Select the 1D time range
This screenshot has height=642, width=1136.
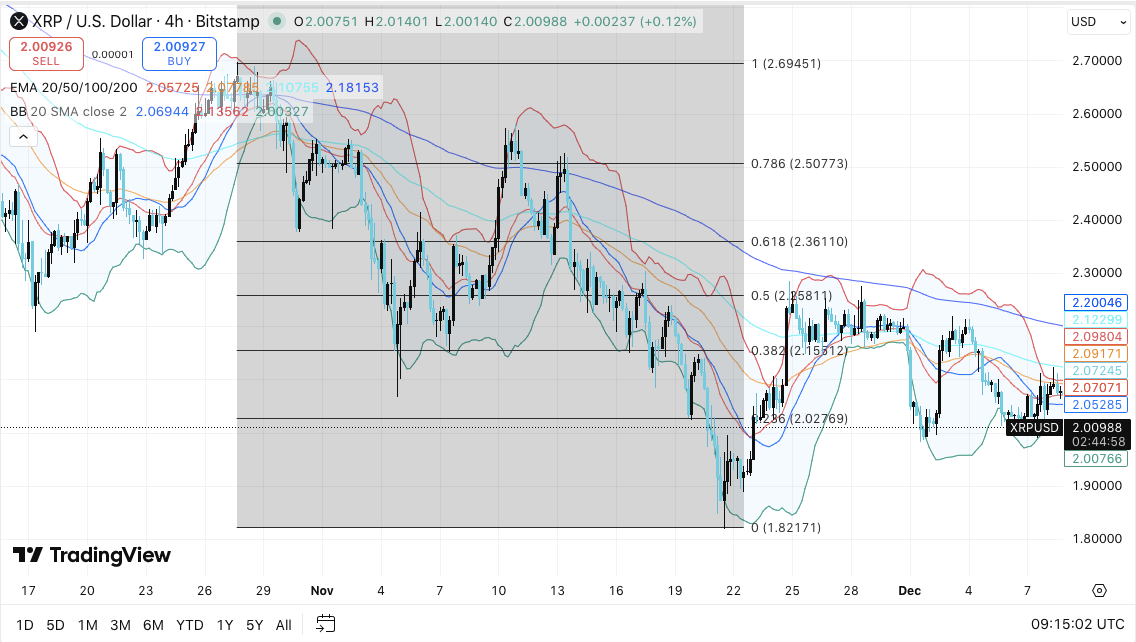25,625
